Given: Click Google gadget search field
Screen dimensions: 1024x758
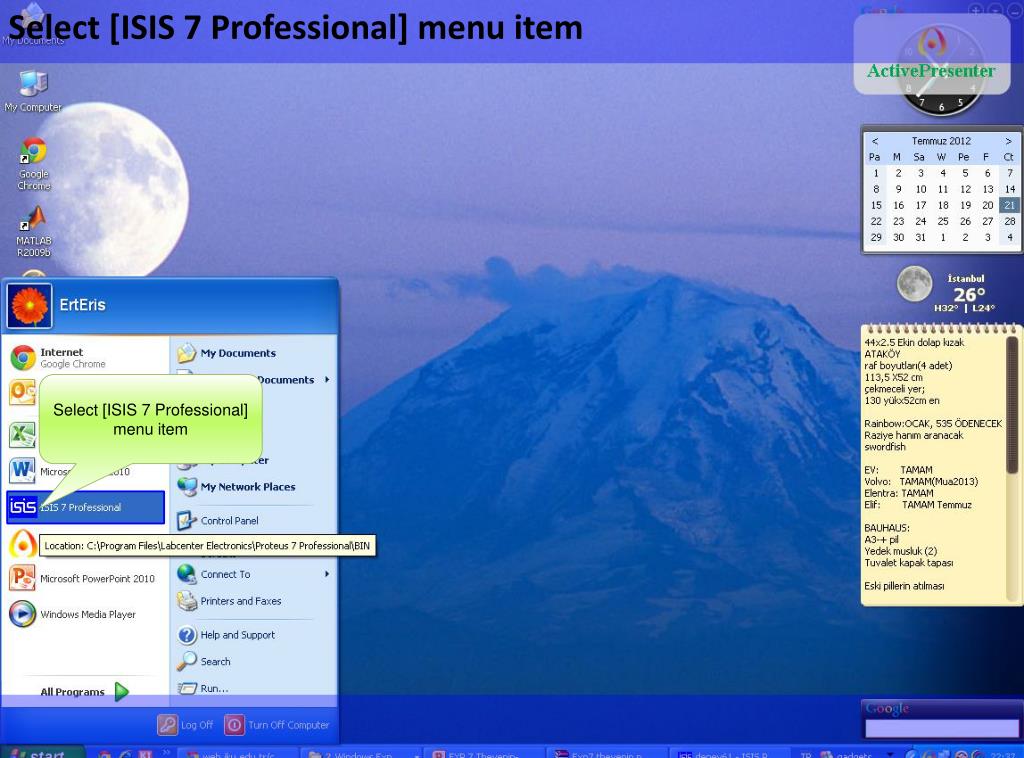Looking at the screenshot, I should tap(941, 729).
